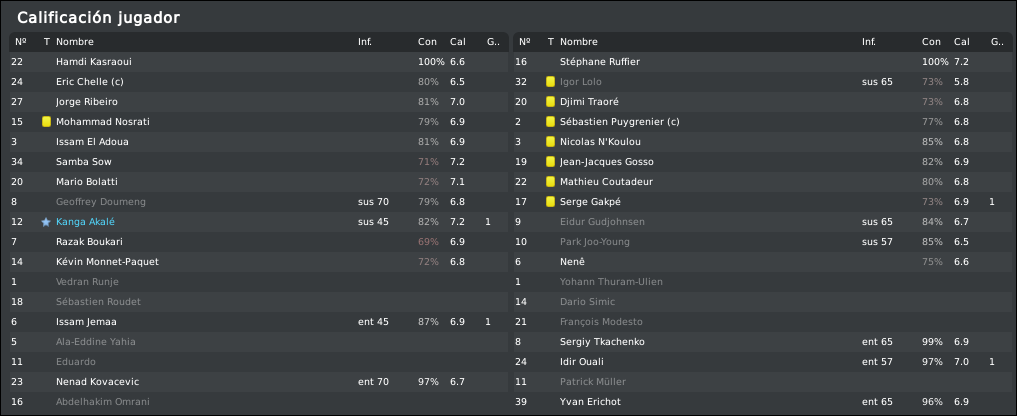This screenshot has height=416, width=1017.
Task: Click Mohammad Nosrati's yellow card icon
Action: tap(46, 122)
